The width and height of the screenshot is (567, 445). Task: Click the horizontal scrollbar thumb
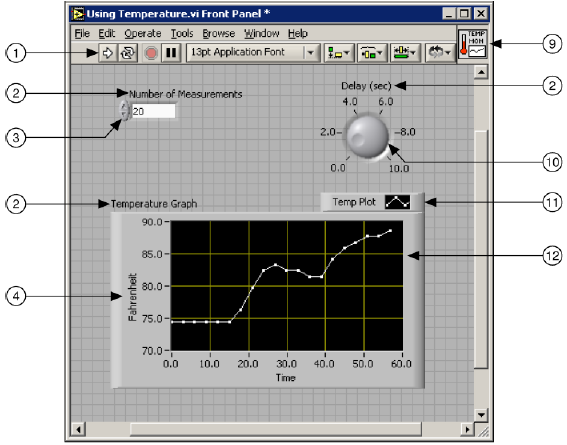pos(276,429)
